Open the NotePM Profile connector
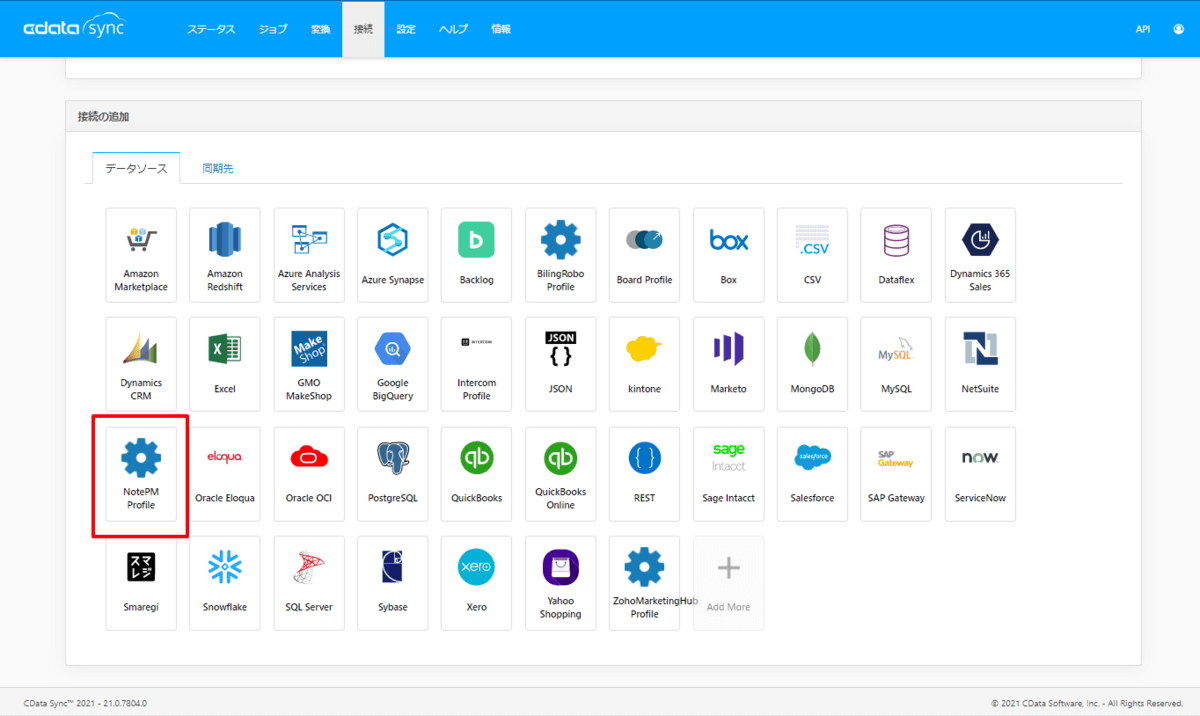This screenshot has height=716, width=1200. [141, 474]
